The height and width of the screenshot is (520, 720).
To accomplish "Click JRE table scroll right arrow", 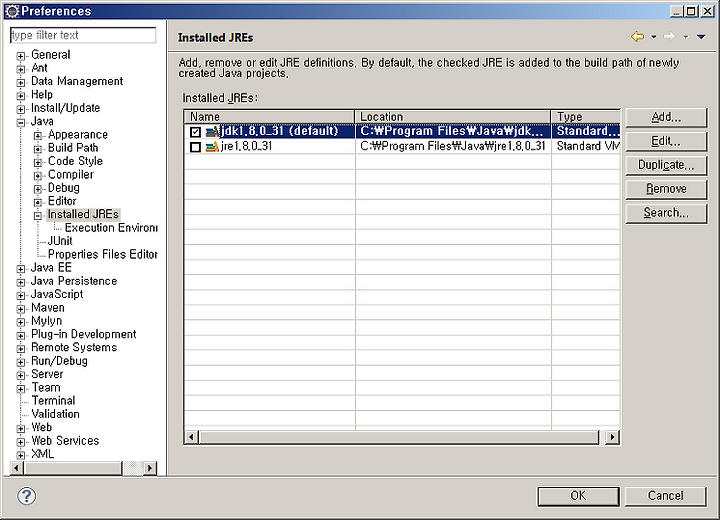I will pyautogui.click(x=612, y=437).
